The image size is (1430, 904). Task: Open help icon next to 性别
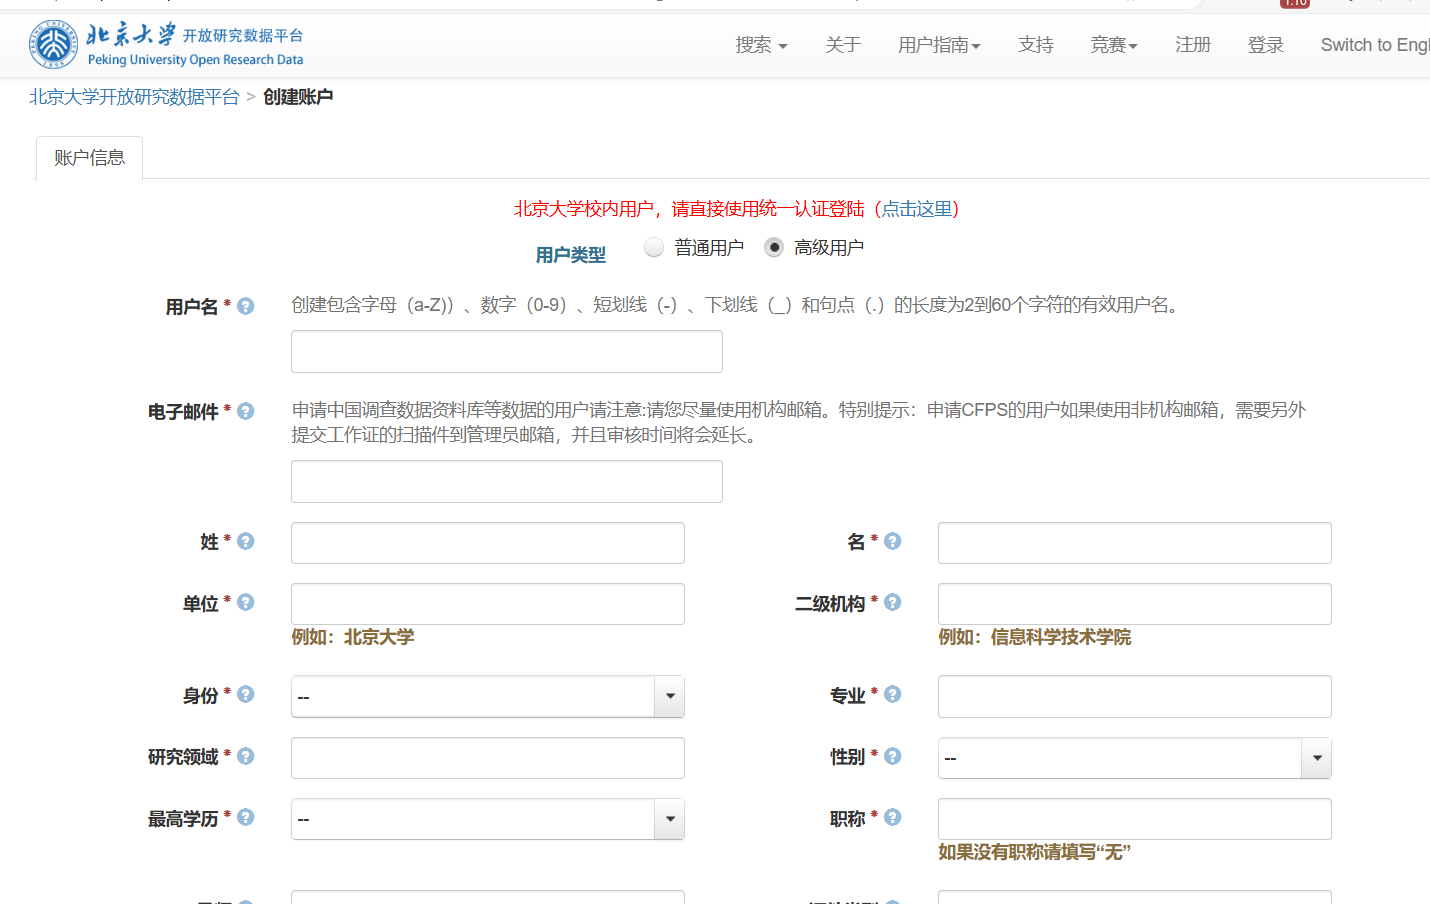click(892, 756)
